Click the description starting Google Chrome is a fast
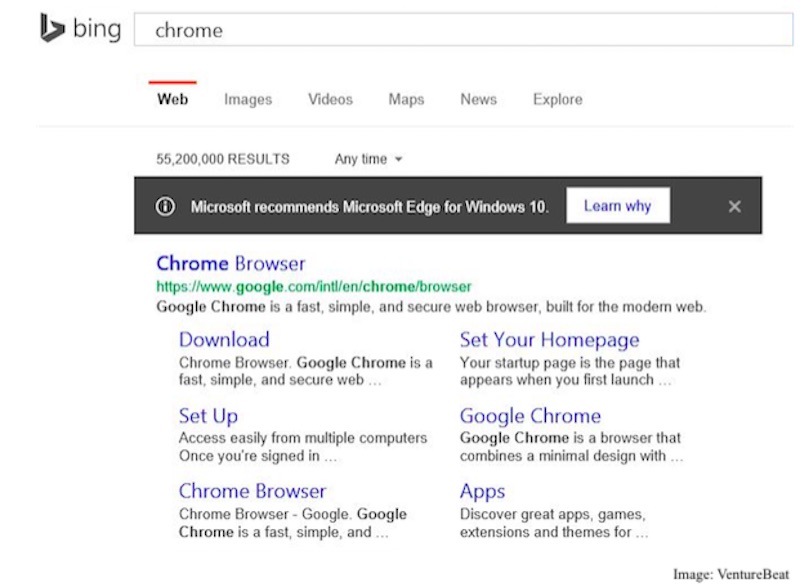The height and width of the screenshot is (587, 800). (431, 307)
